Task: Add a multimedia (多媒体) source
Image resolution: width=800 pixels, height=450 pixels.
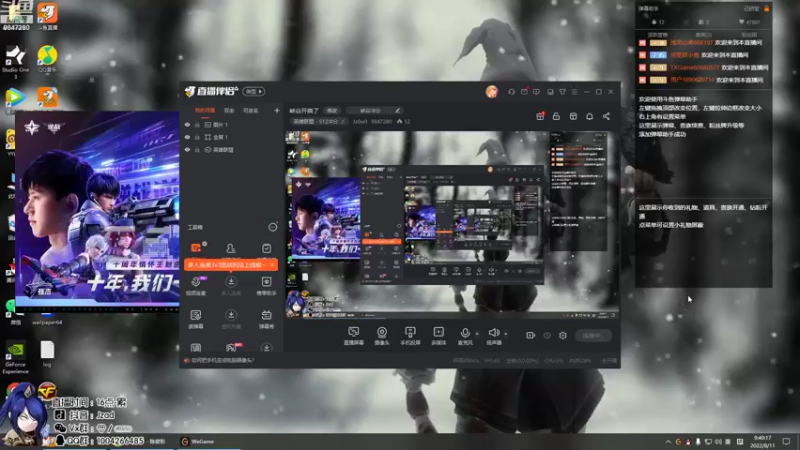Action: [438, 336]
